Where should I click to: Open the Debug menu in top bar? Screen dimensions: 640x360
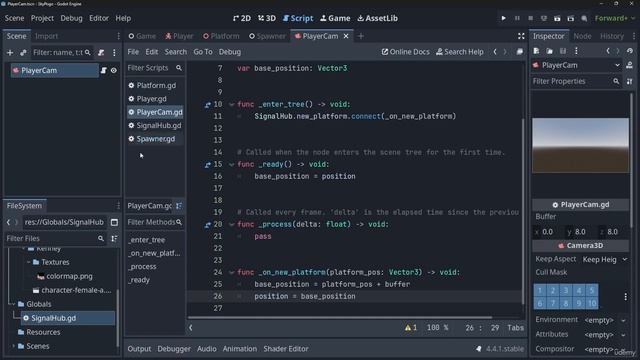click(71, 18)
